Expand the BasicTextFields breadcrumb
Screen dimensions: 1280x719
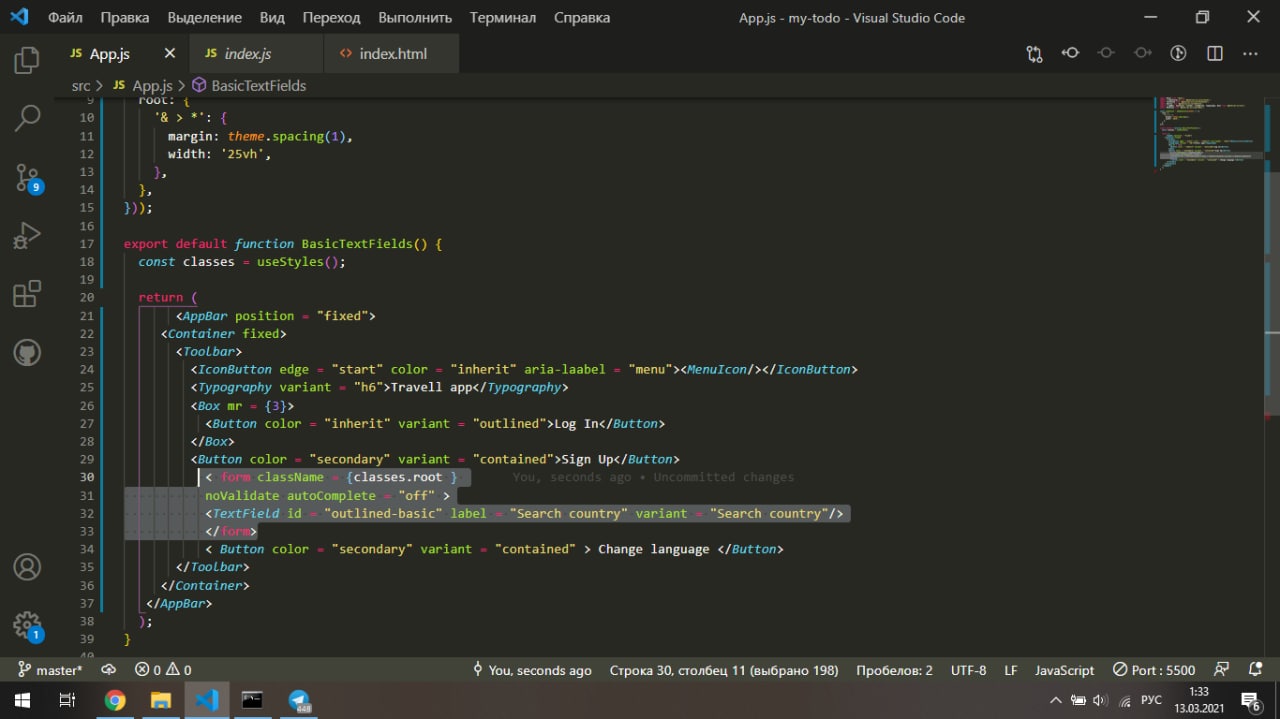click(x=249, y=86)
